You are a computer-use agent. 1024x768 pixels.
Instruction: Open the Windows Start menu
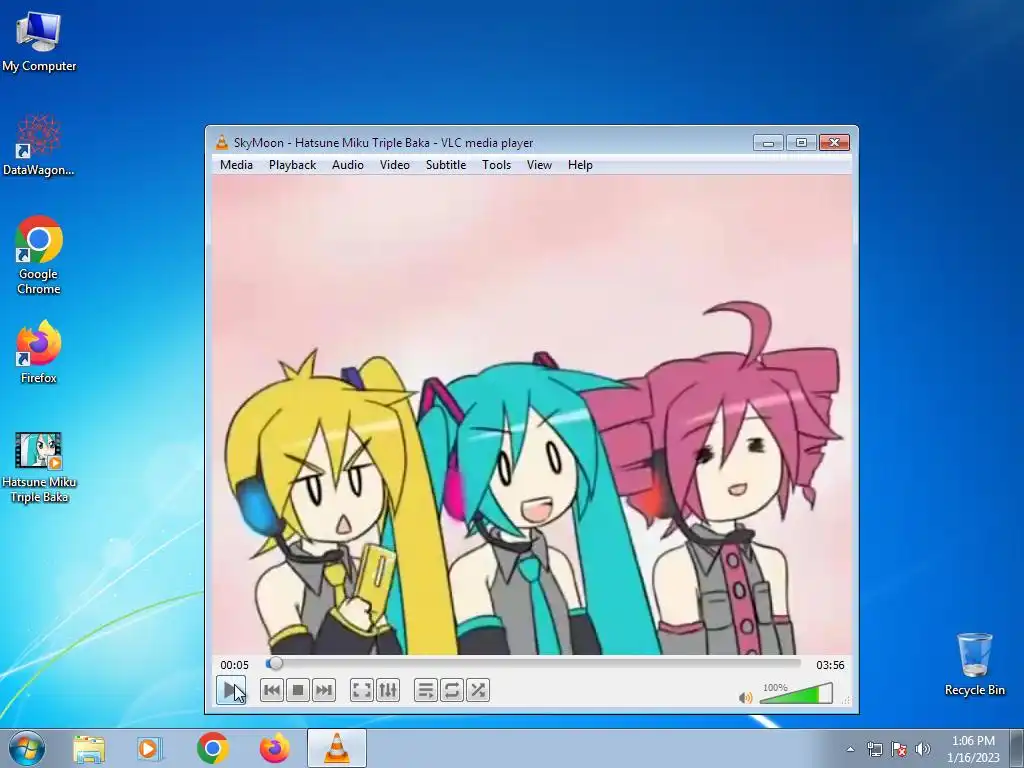click(x=27, y=748)
